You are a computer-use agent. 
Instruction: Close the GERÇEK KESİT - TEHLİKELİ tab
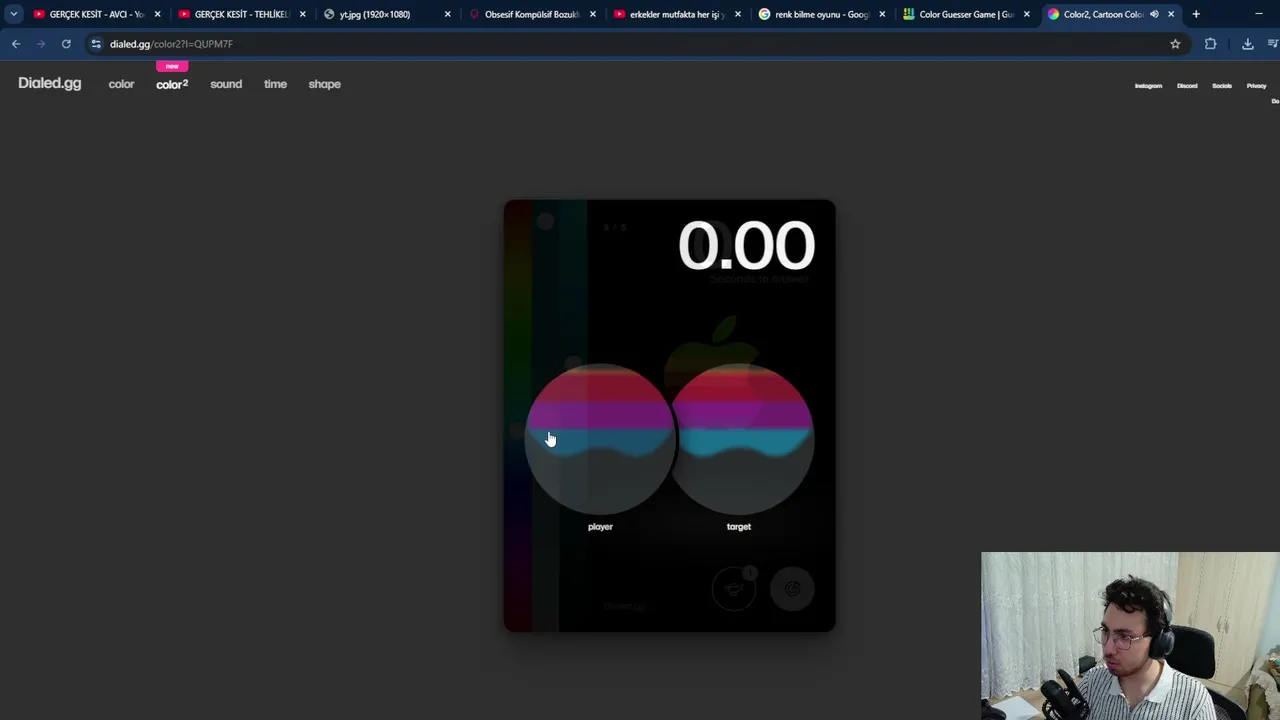pyautogui.click(x=302, y=14)
